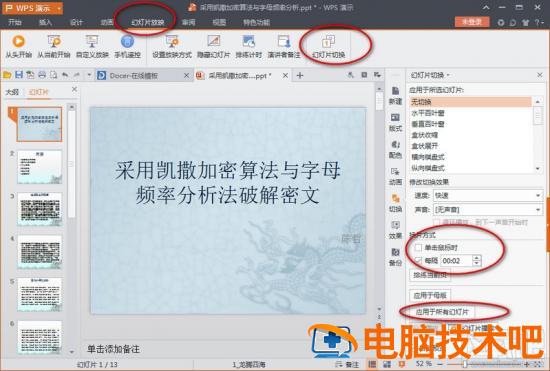Open quick access toolbar customize arrow
550x371 pixels.
coord(89,75)
